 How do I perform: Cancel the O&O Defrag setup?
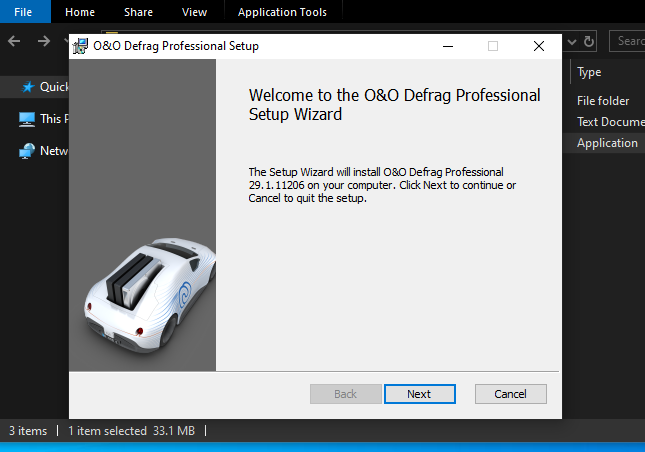(510, 394)
